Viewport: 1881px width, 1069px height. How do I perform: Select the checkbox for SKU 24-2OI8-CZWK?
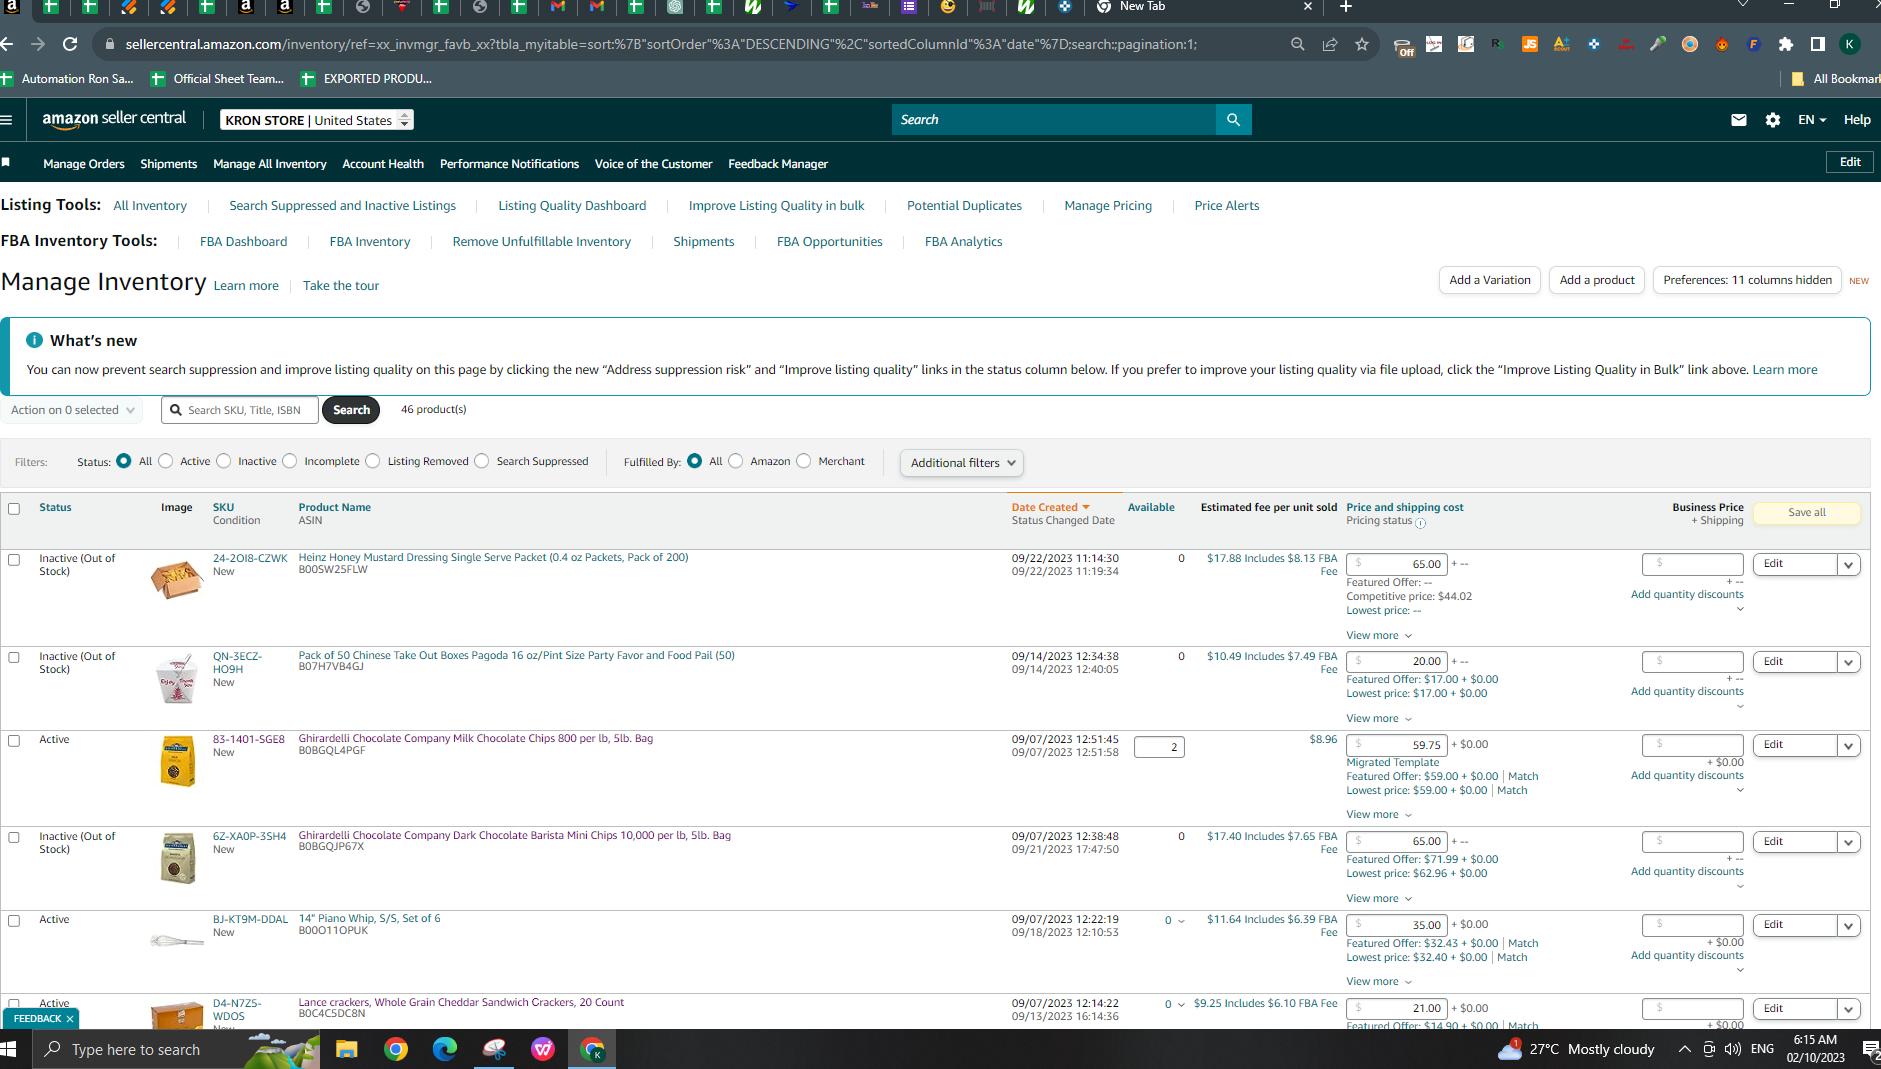coord(14,560)
